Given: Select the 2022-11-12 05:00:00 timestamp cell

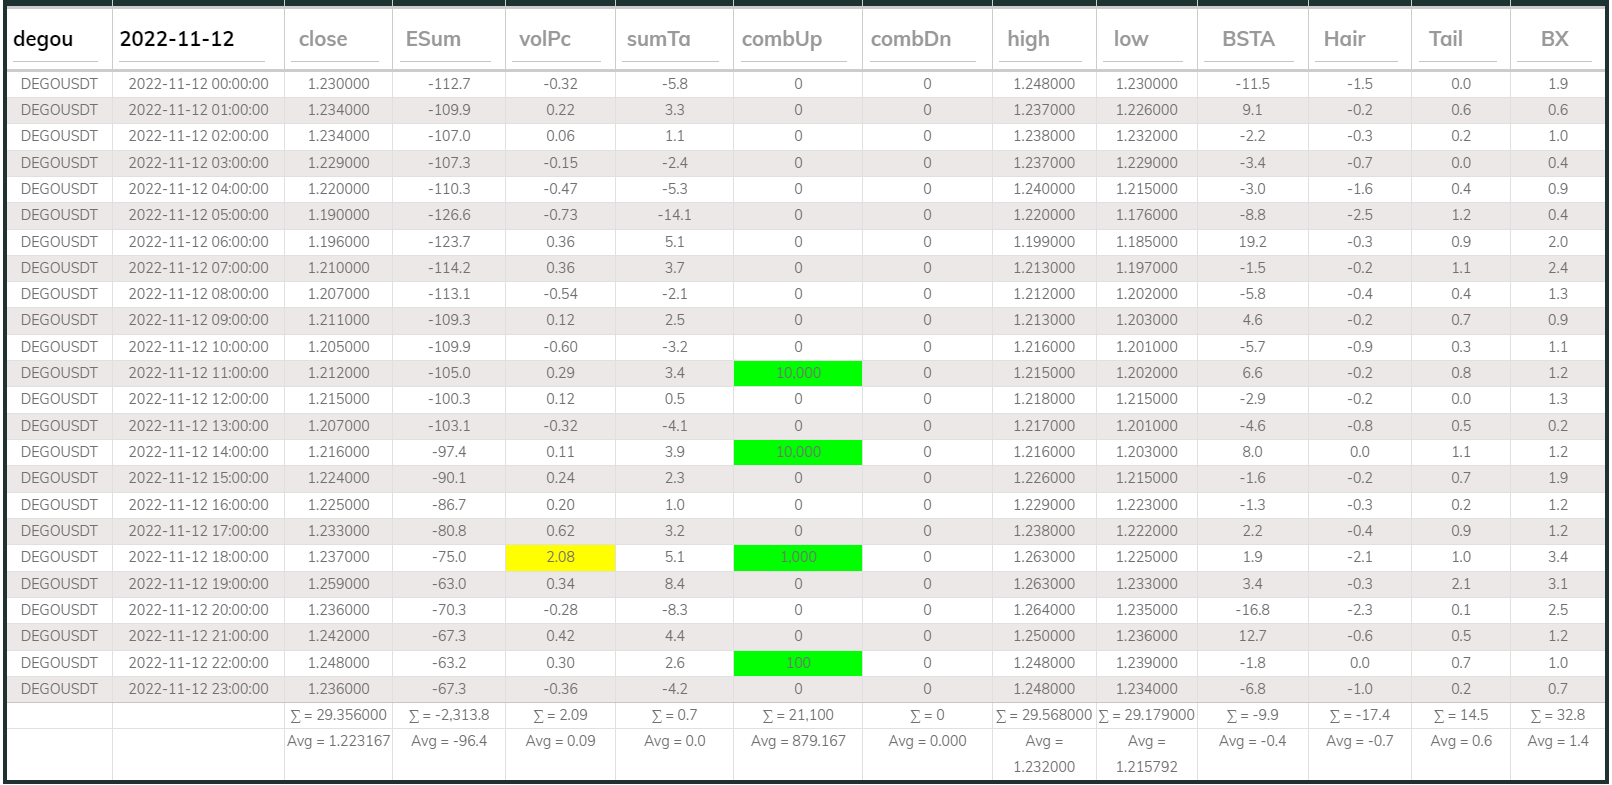Looking at the screenshot, I should (198, 215).
